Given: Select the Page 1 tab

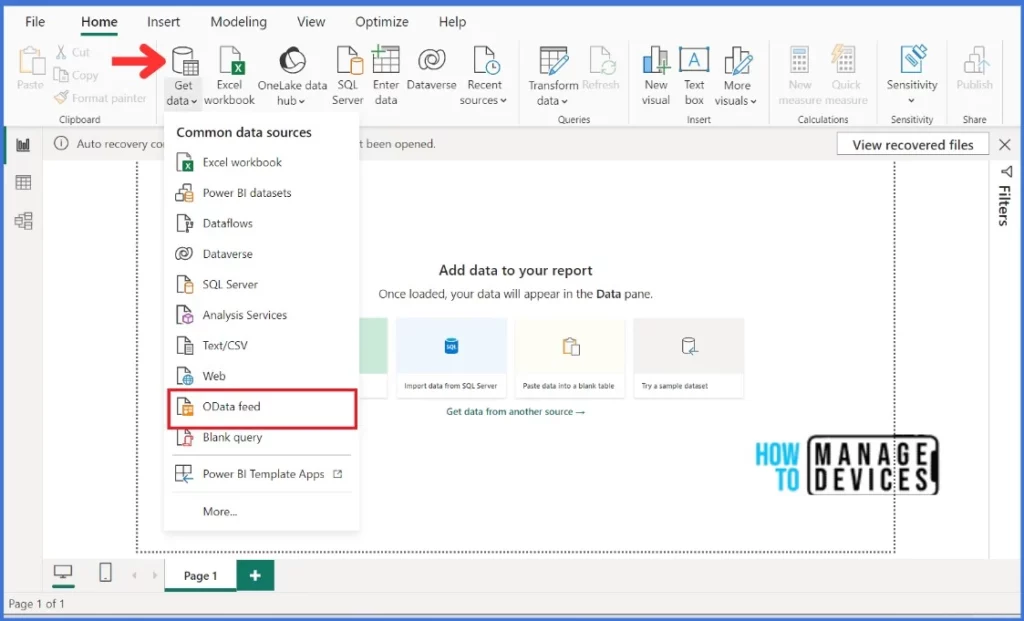Looking at the screenshot, I should coord(200,576).
